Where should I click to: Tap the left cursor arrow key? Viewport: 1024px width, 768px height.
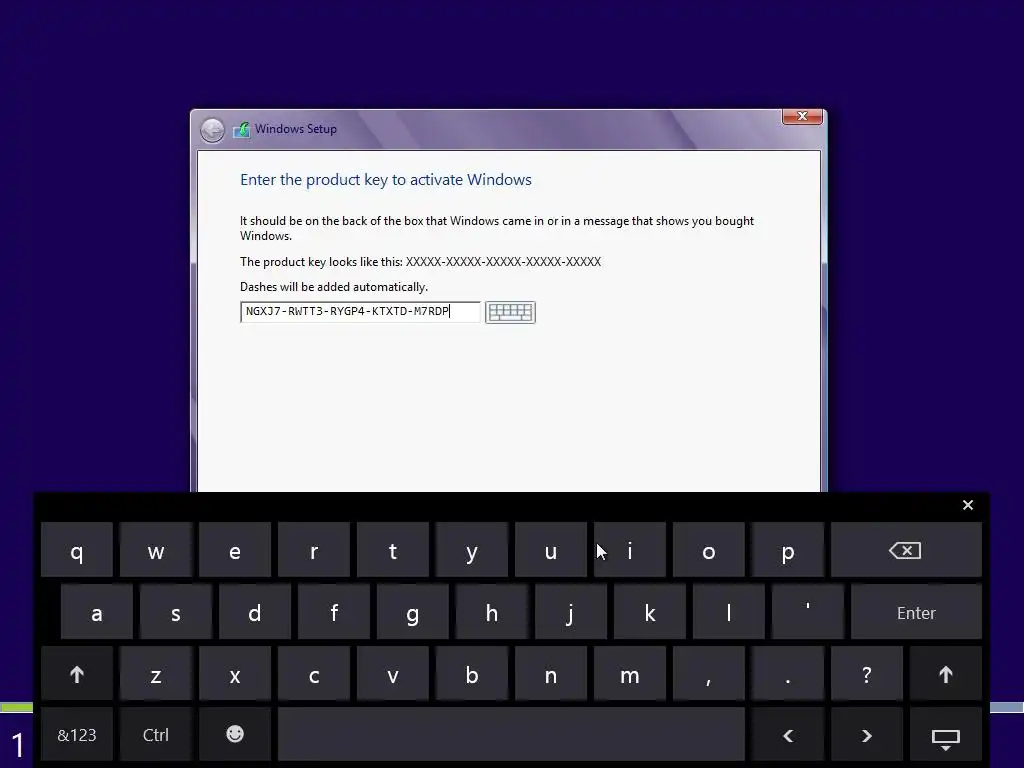(788, 735)
